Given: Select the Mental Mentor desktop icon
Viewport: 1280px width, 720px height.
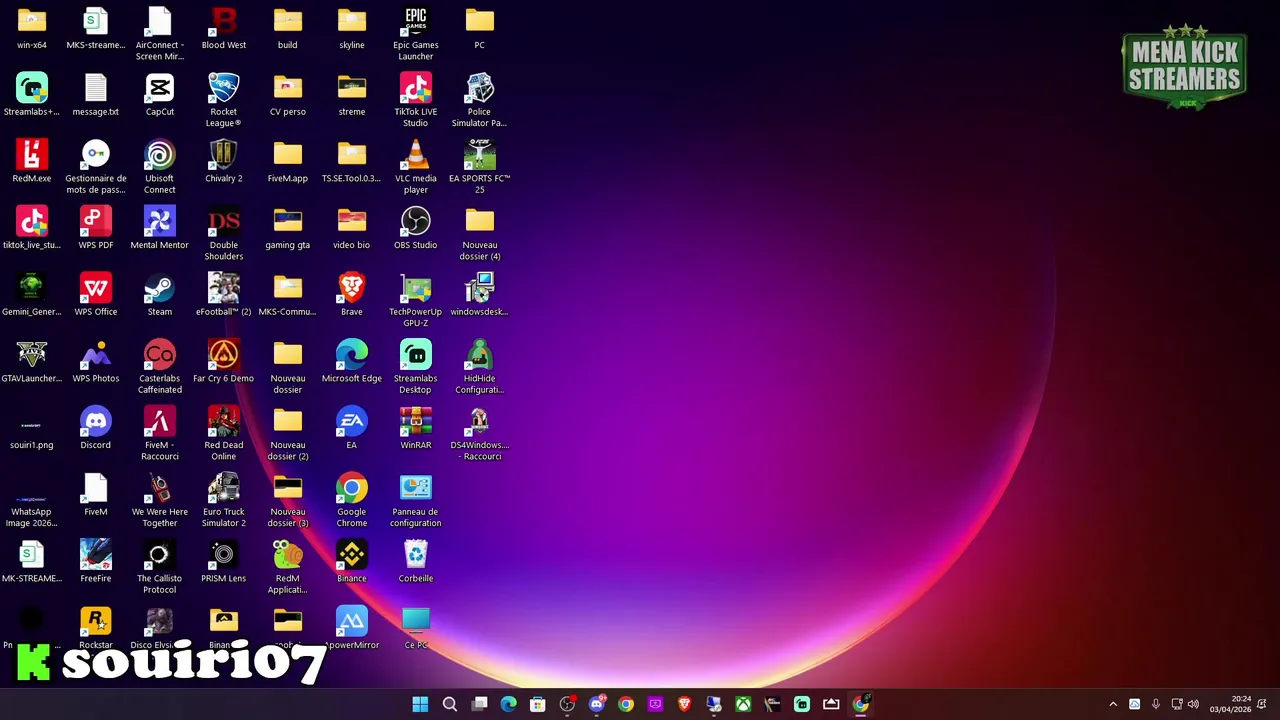Looking at the screenshot, I should tap(160, 227).
